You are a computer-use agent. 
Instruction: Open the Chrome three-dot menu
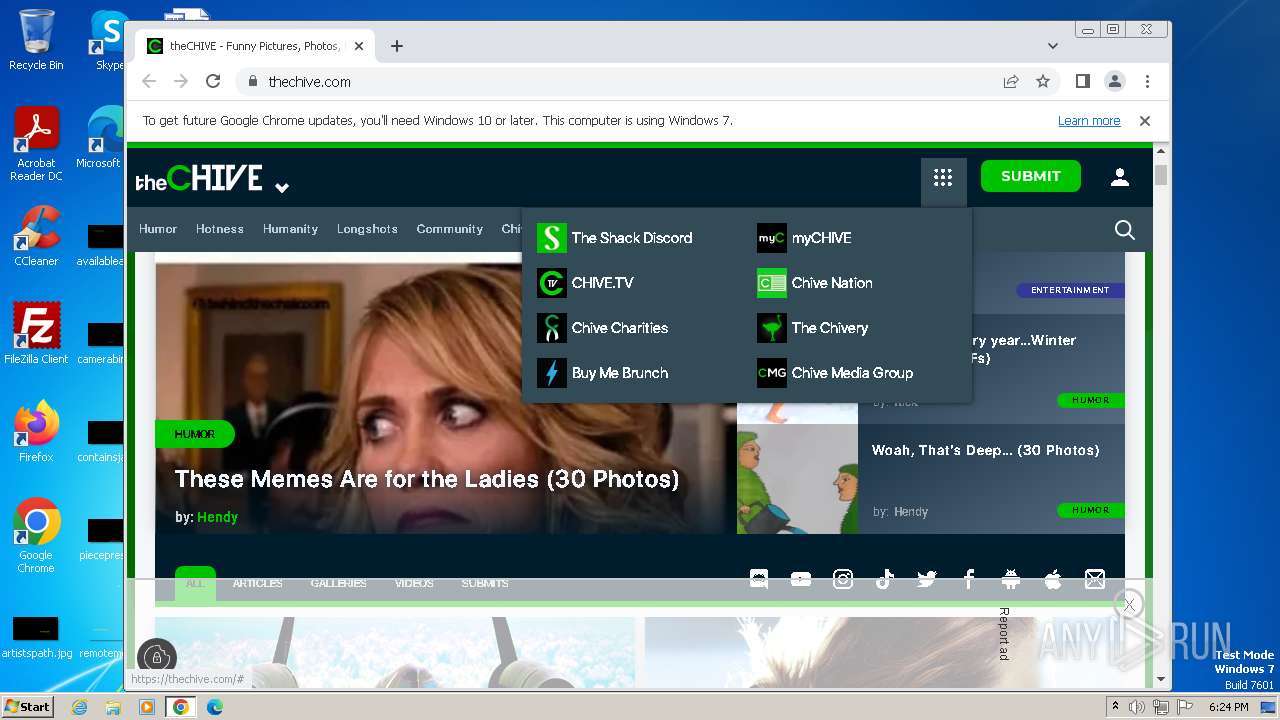point(1147,81)
